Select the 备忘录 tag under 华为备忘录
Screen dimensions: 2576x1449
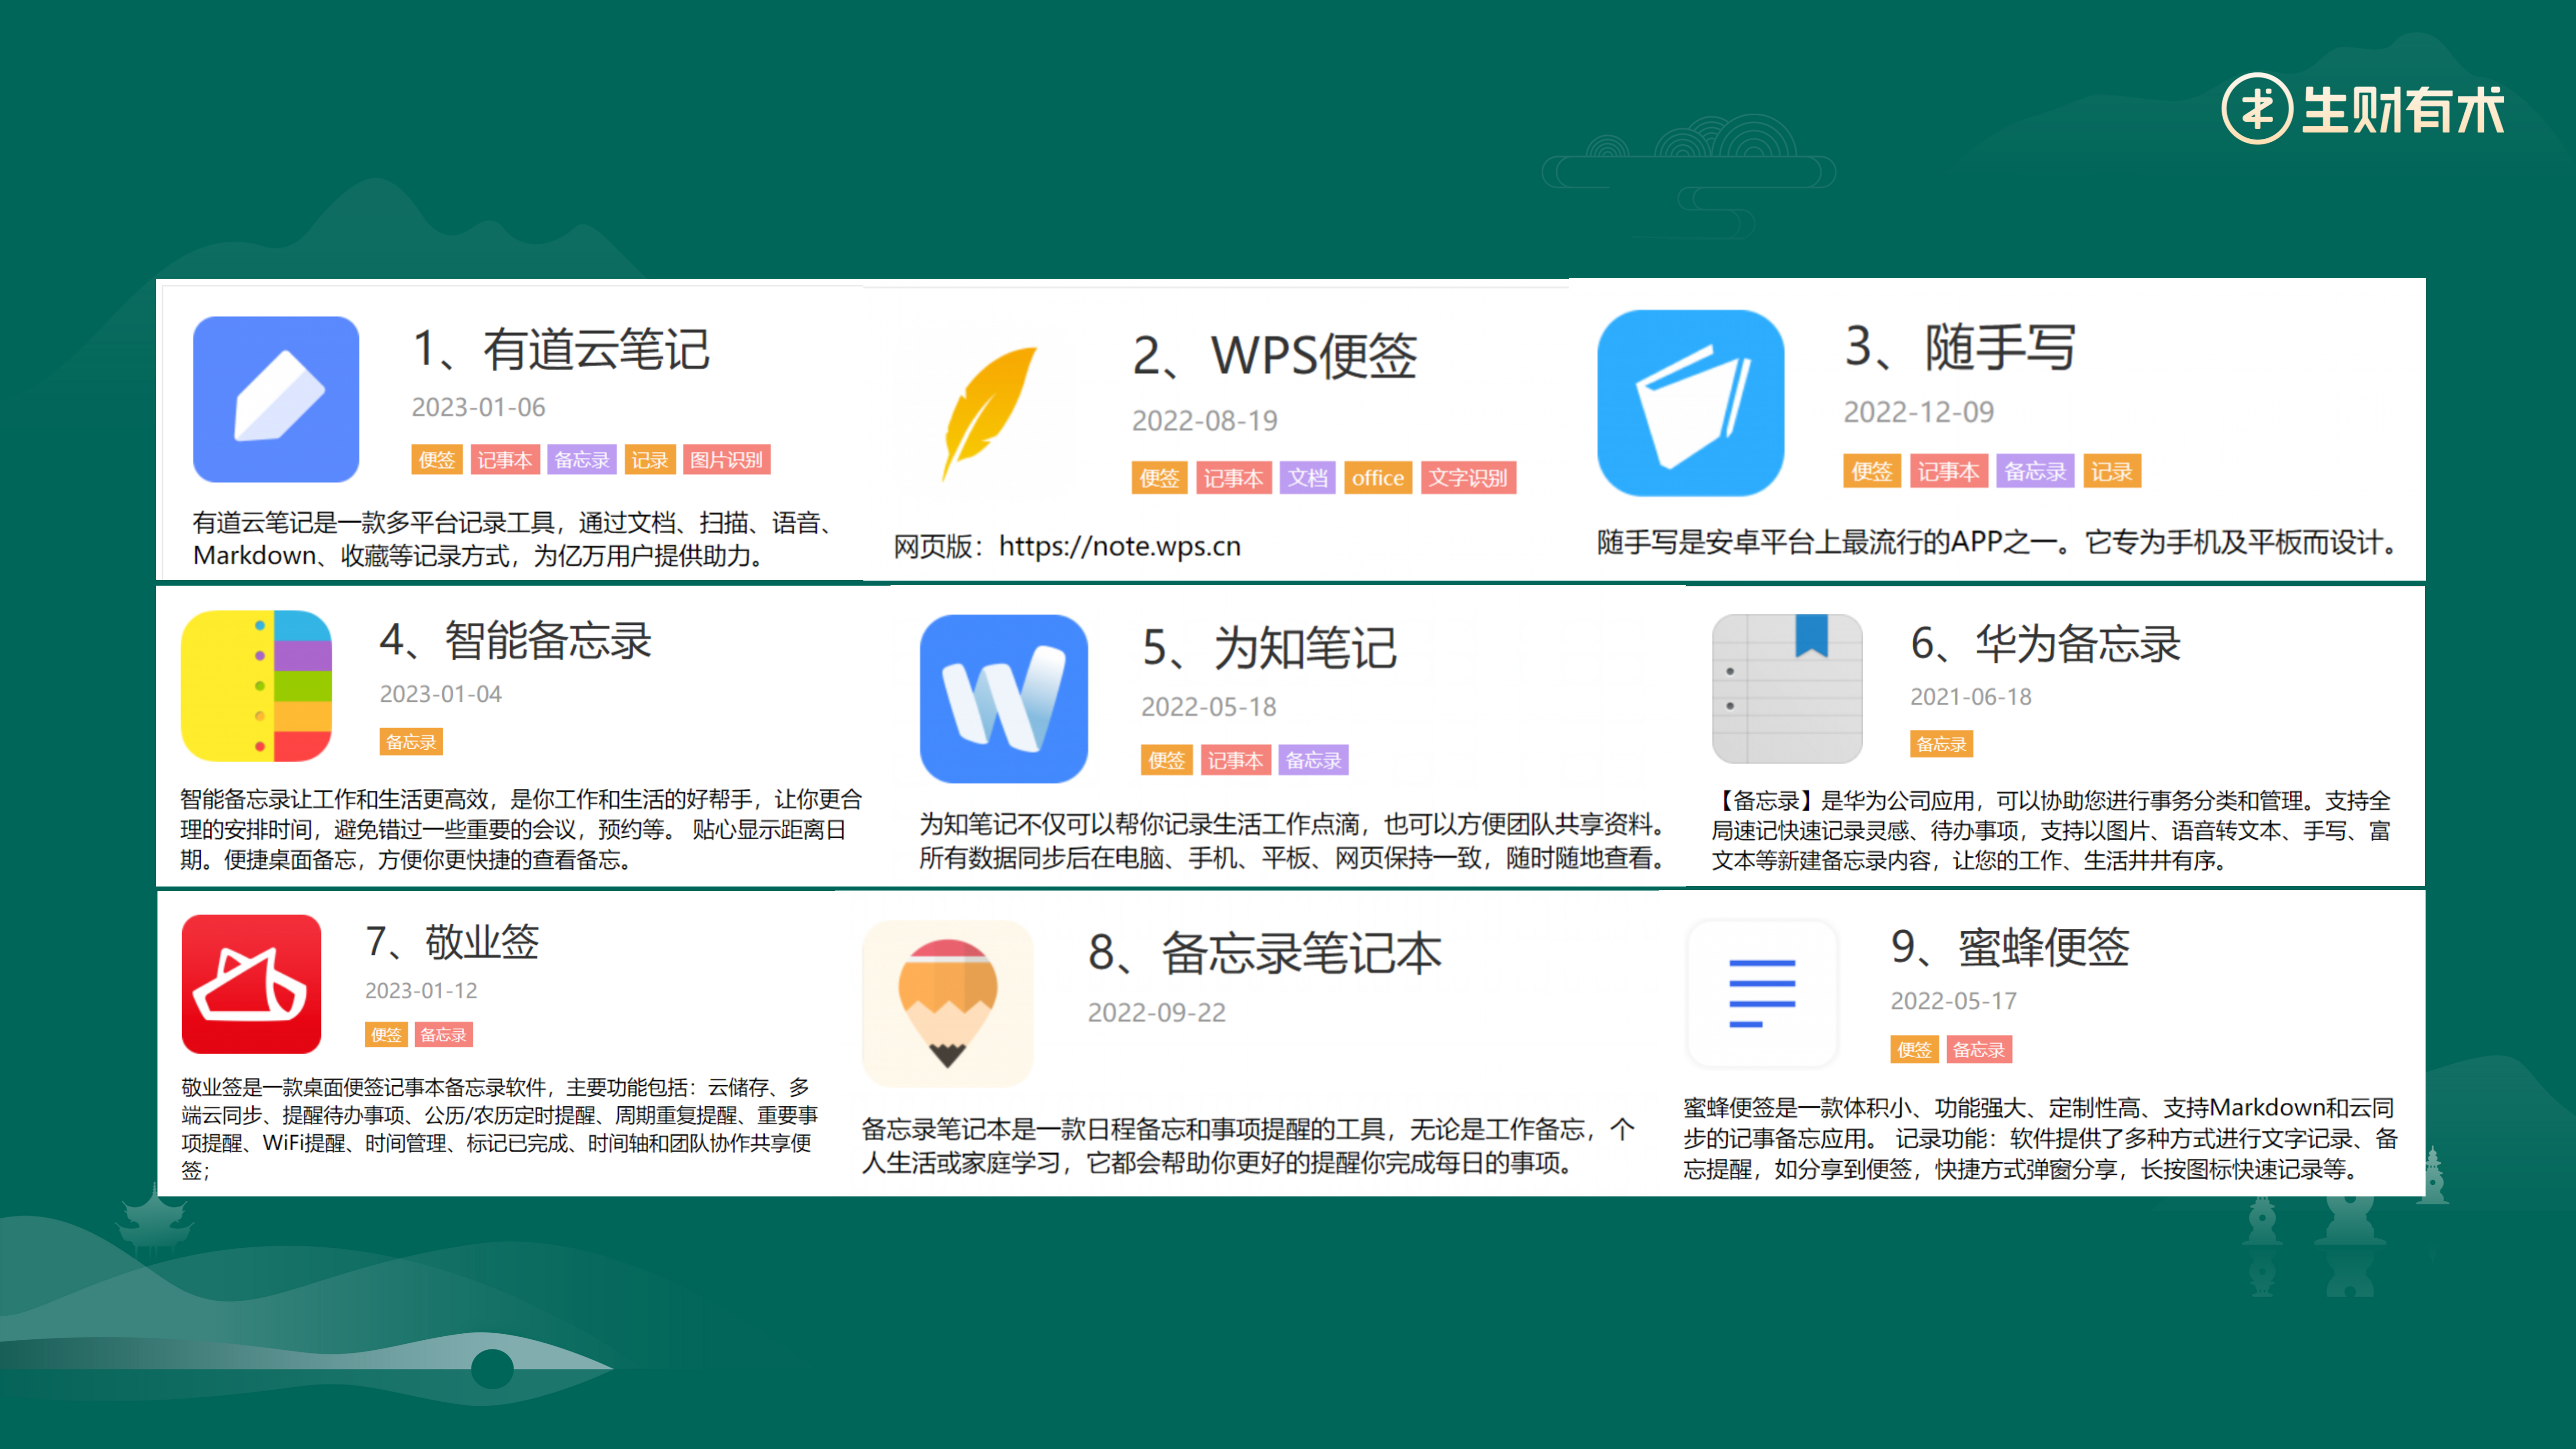tap(1942, 744)
